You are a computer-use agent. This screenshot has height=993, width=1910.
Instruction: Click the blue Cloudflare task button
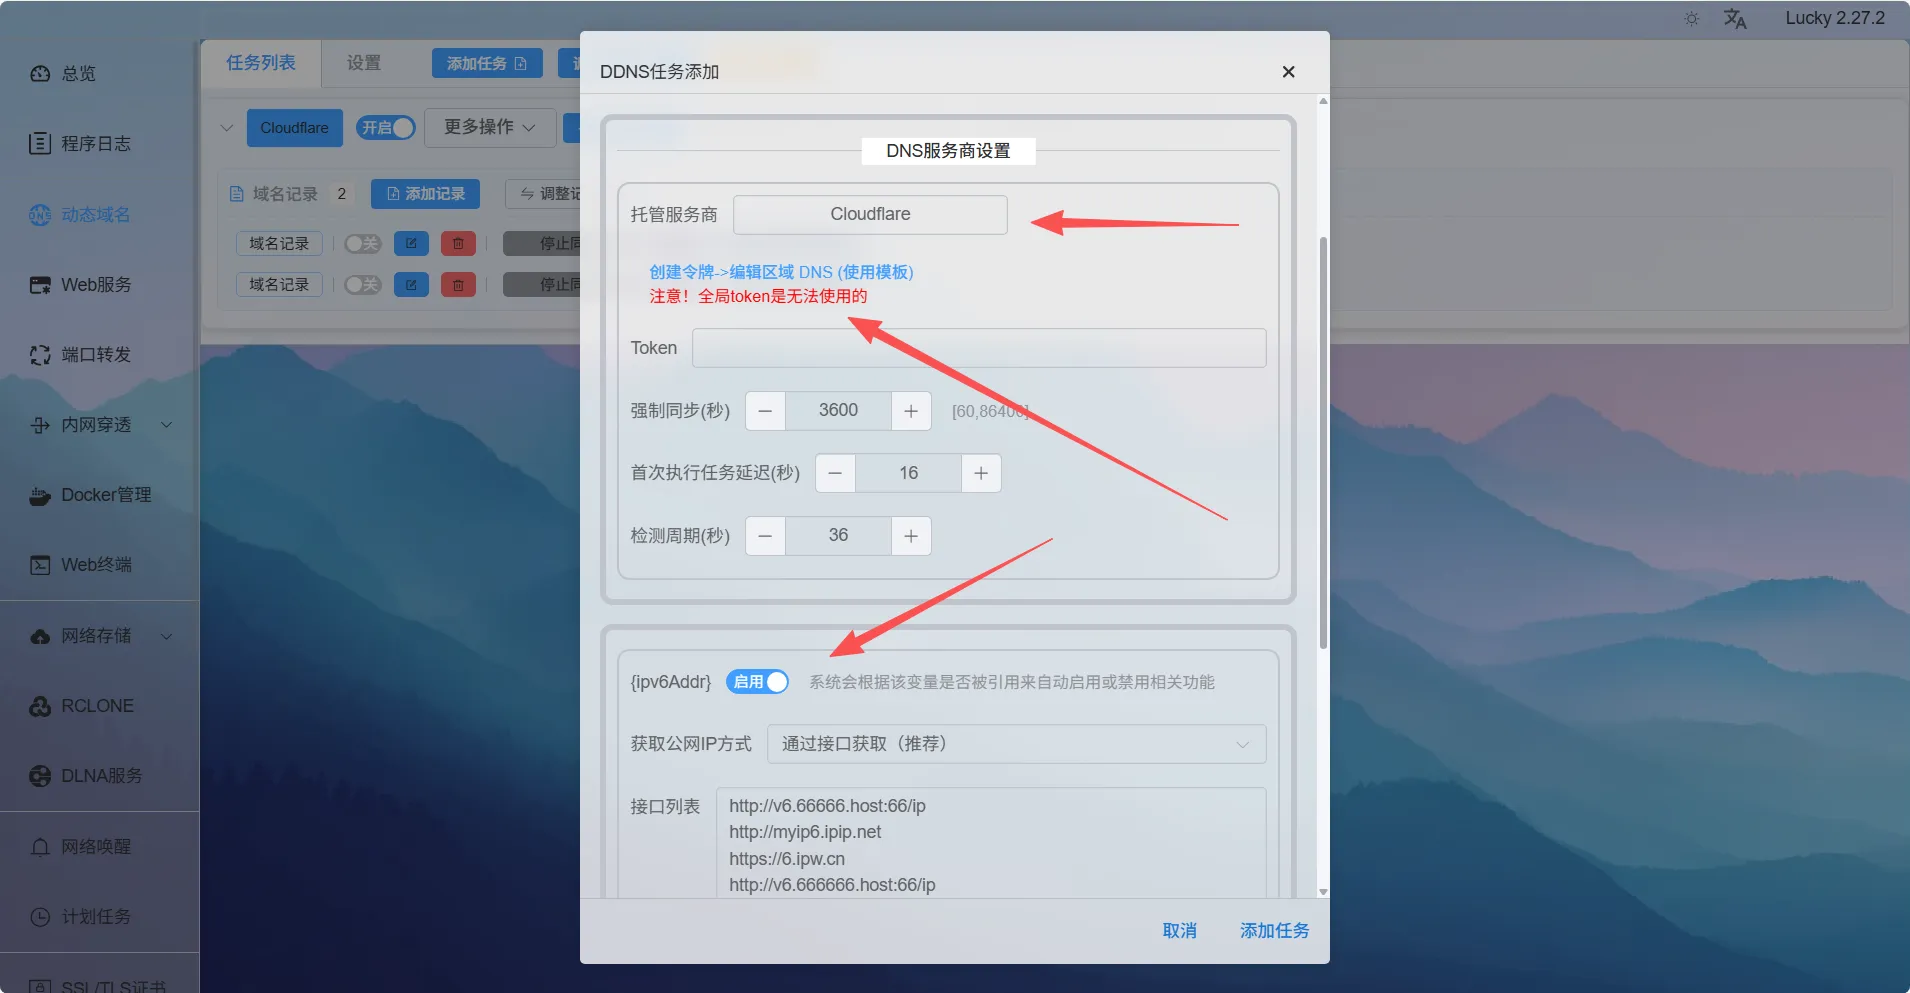(295, 128)
